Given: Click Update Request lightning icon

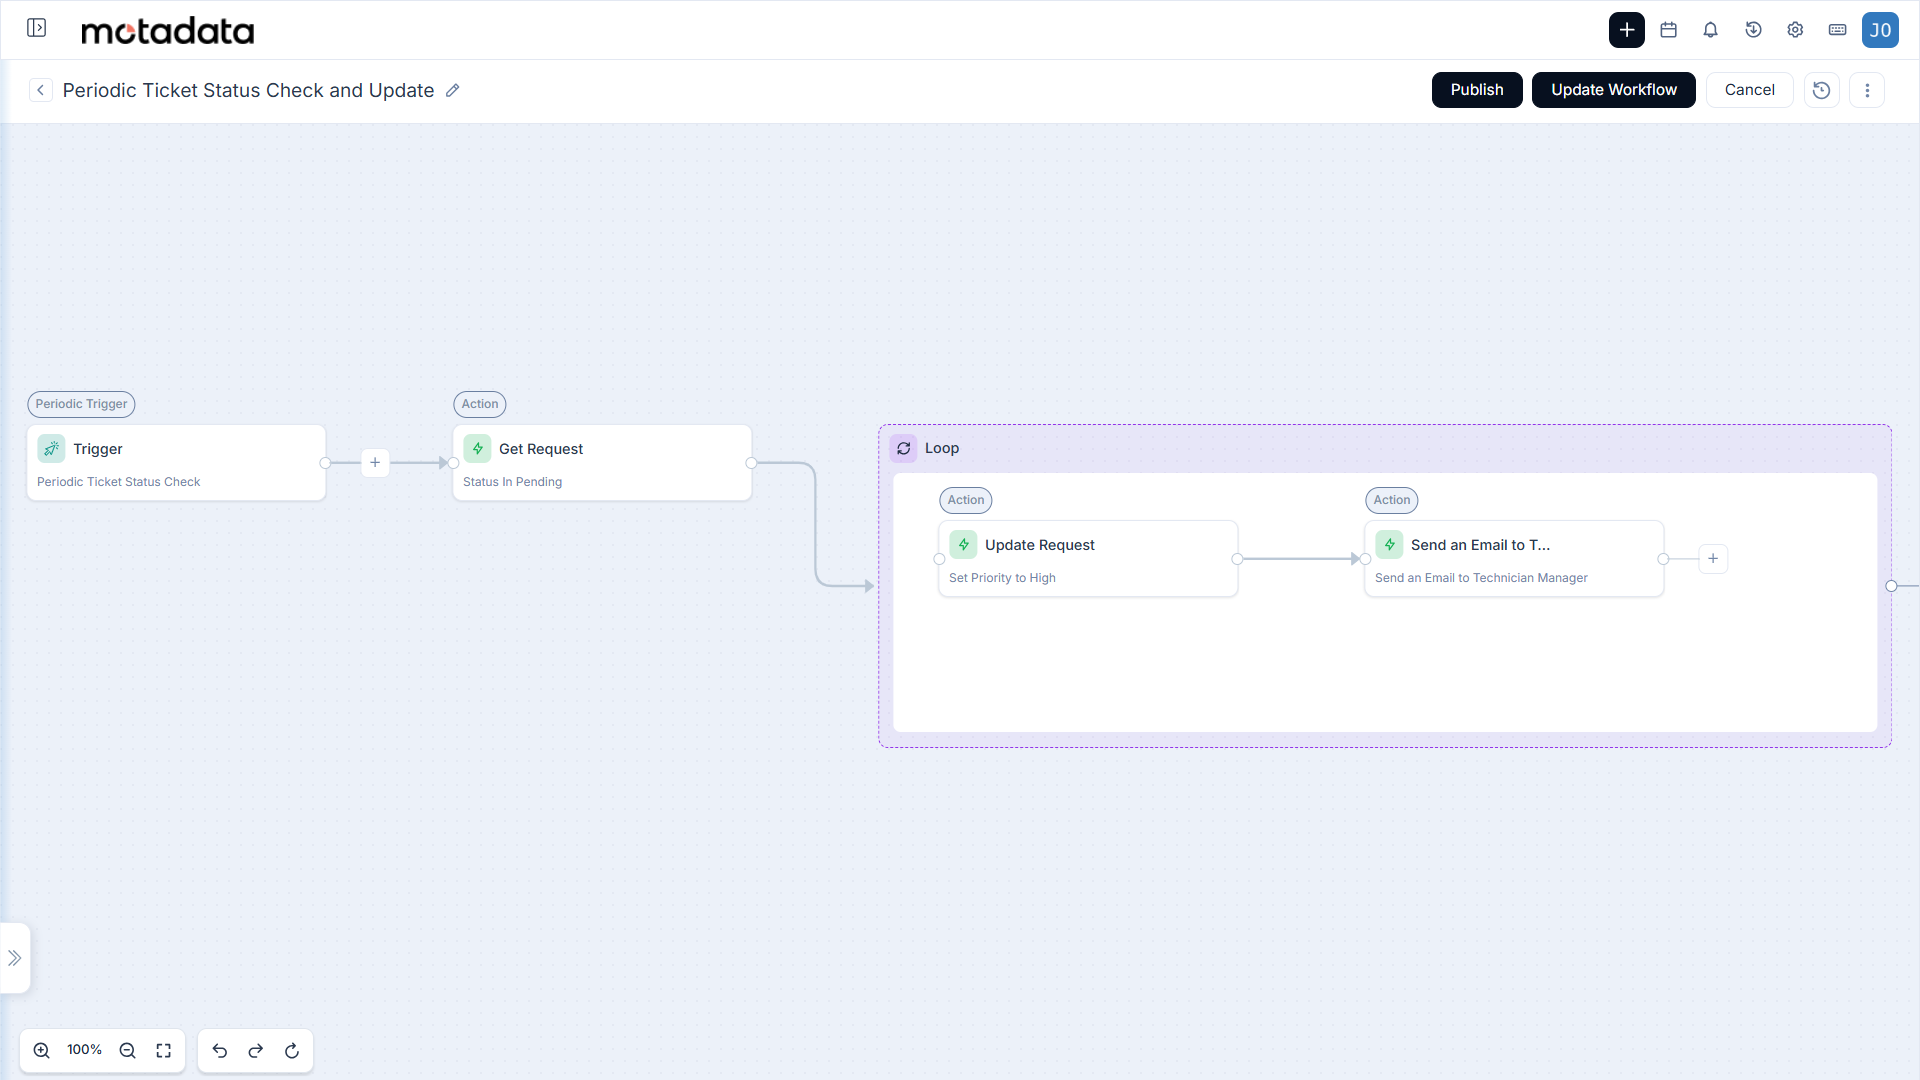Looking at the screenshot, I should 963,545.
